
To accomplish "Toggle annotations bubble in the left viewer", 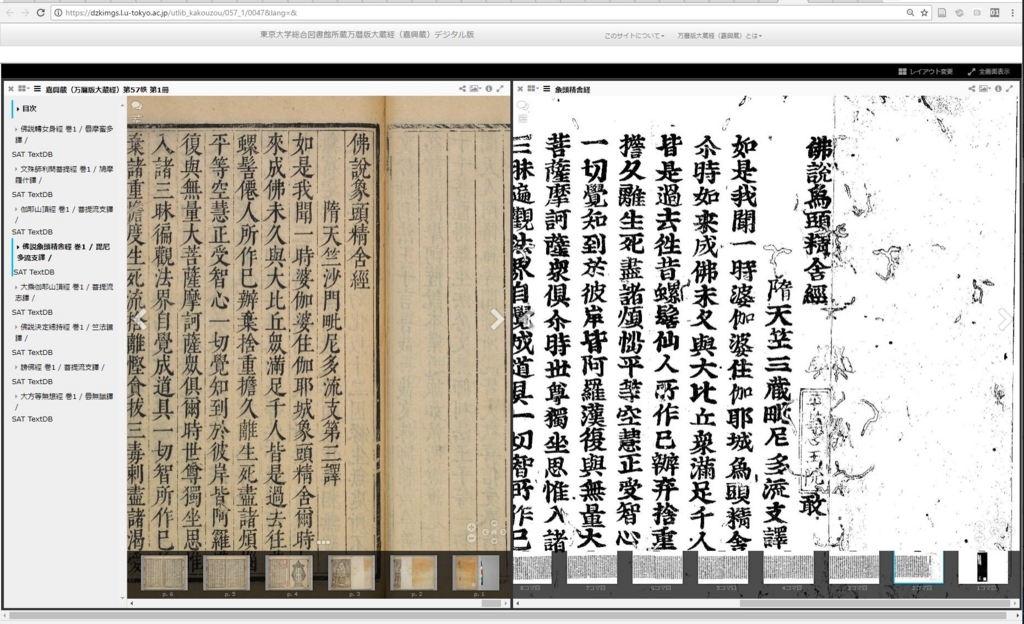I will coord(136,106).
